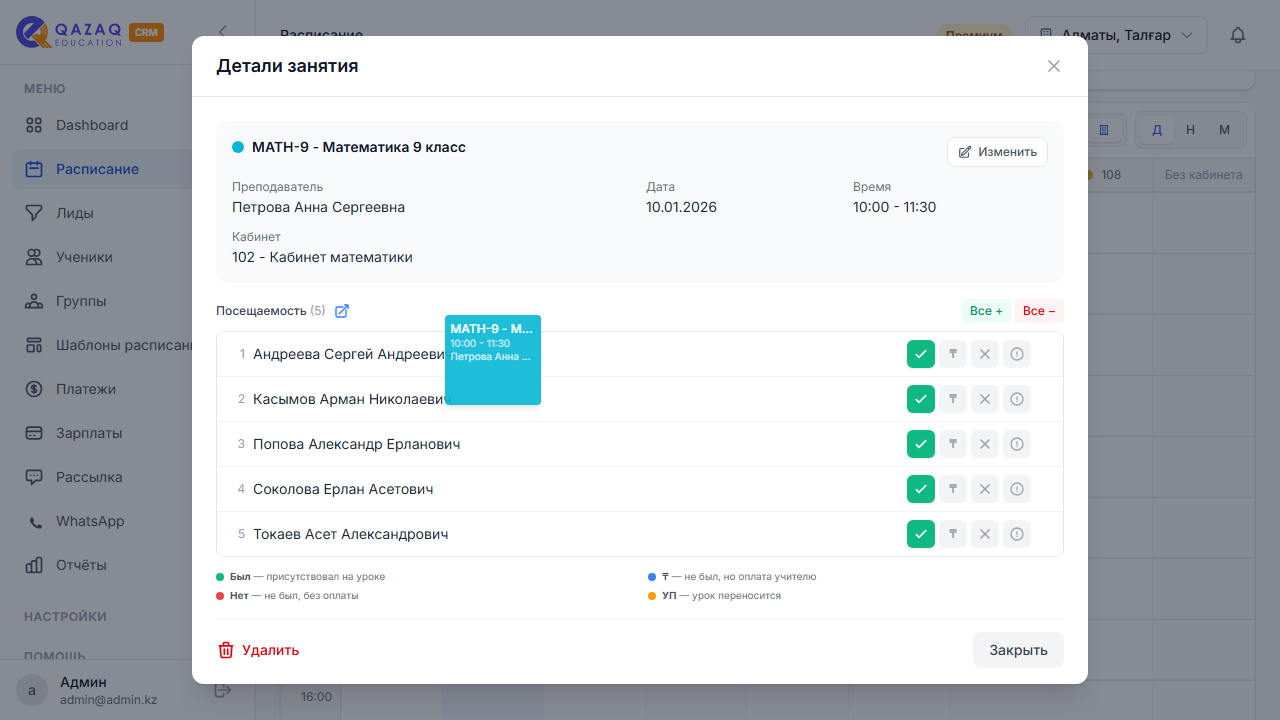Mark Касымов Арман as present (green check)

(921, 399)
